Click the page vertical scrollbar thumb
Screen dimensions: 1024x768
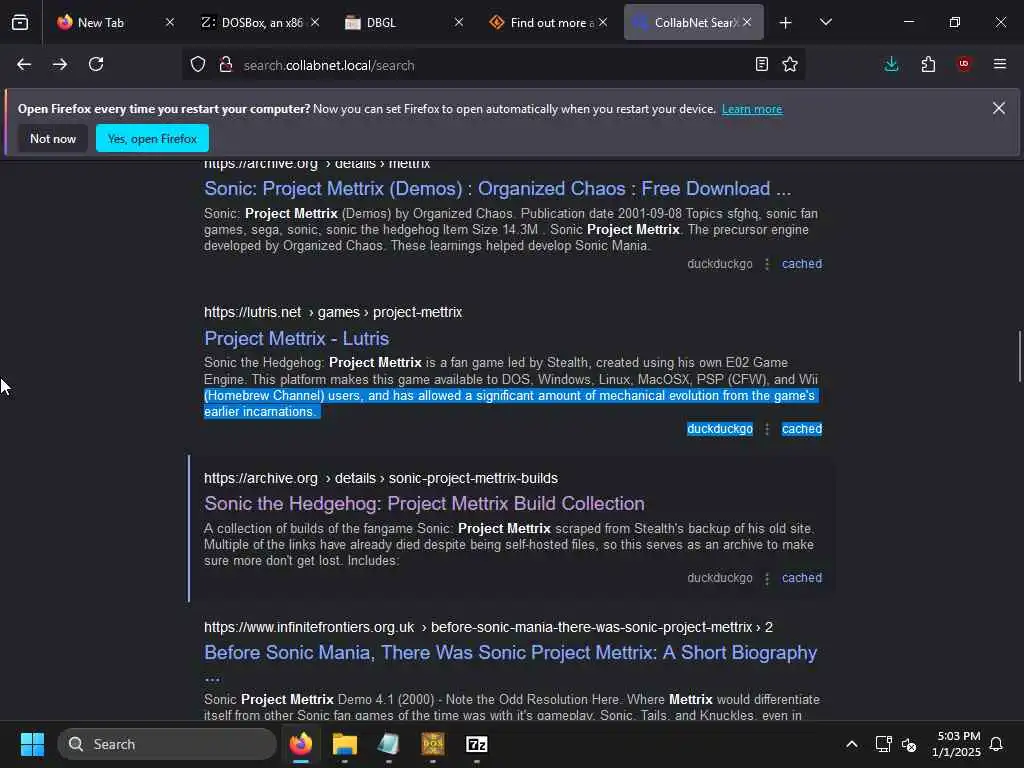coord(1019,357)
